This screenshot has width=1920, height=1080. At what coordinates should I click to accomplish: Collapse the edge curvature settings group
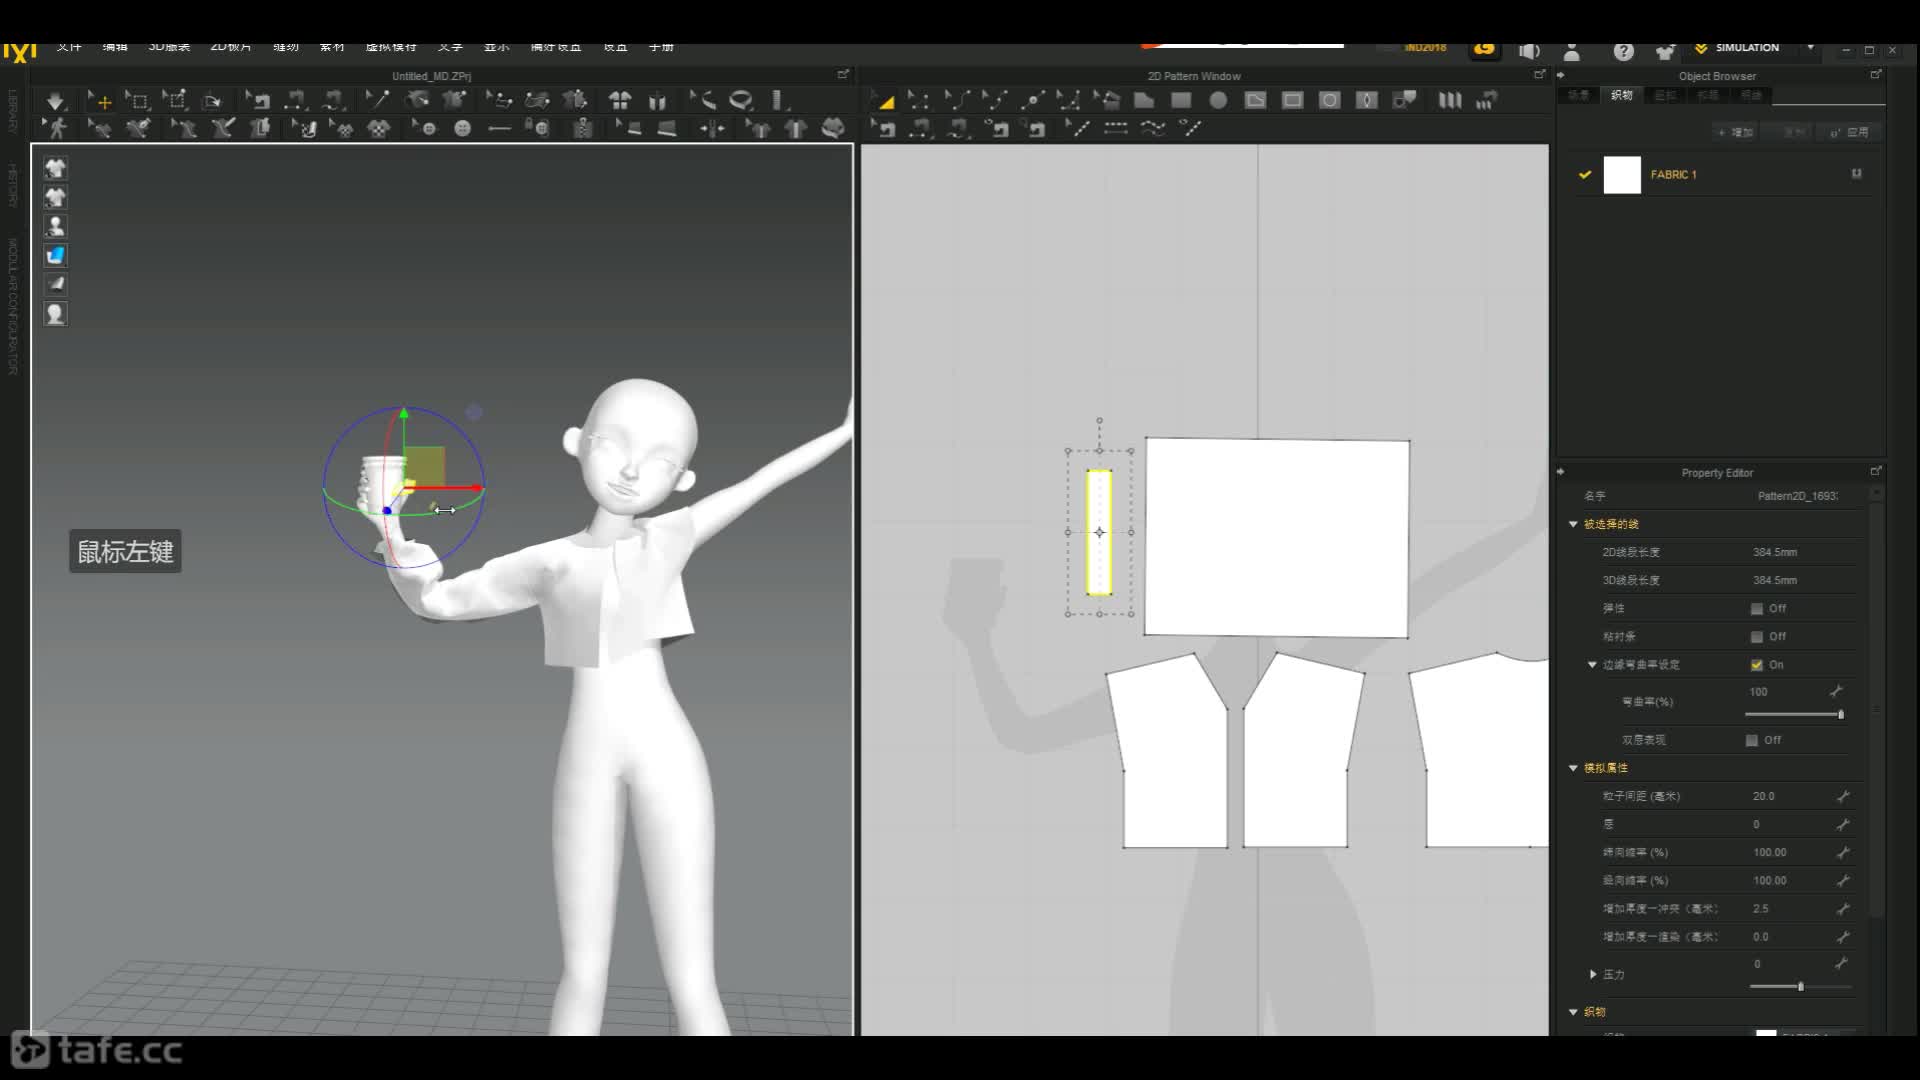tap(1592, 664)
